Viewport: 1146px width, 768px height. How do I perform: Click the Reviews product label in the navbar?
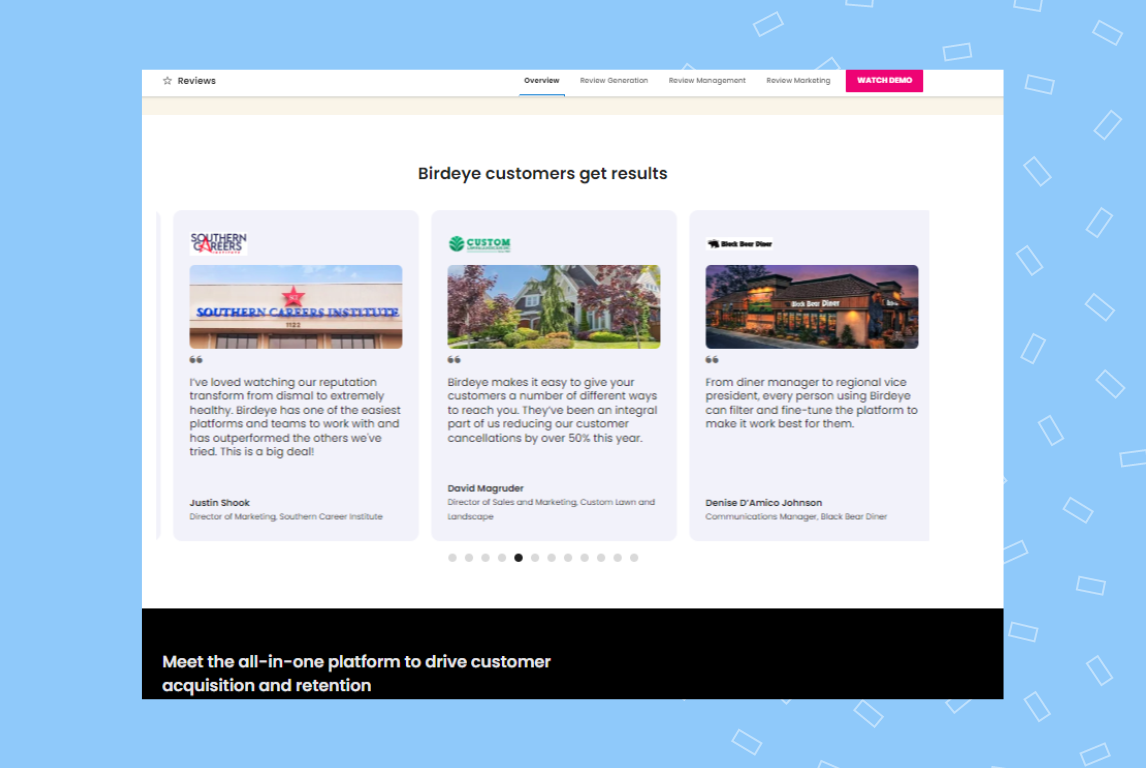(x=196, y=80)
